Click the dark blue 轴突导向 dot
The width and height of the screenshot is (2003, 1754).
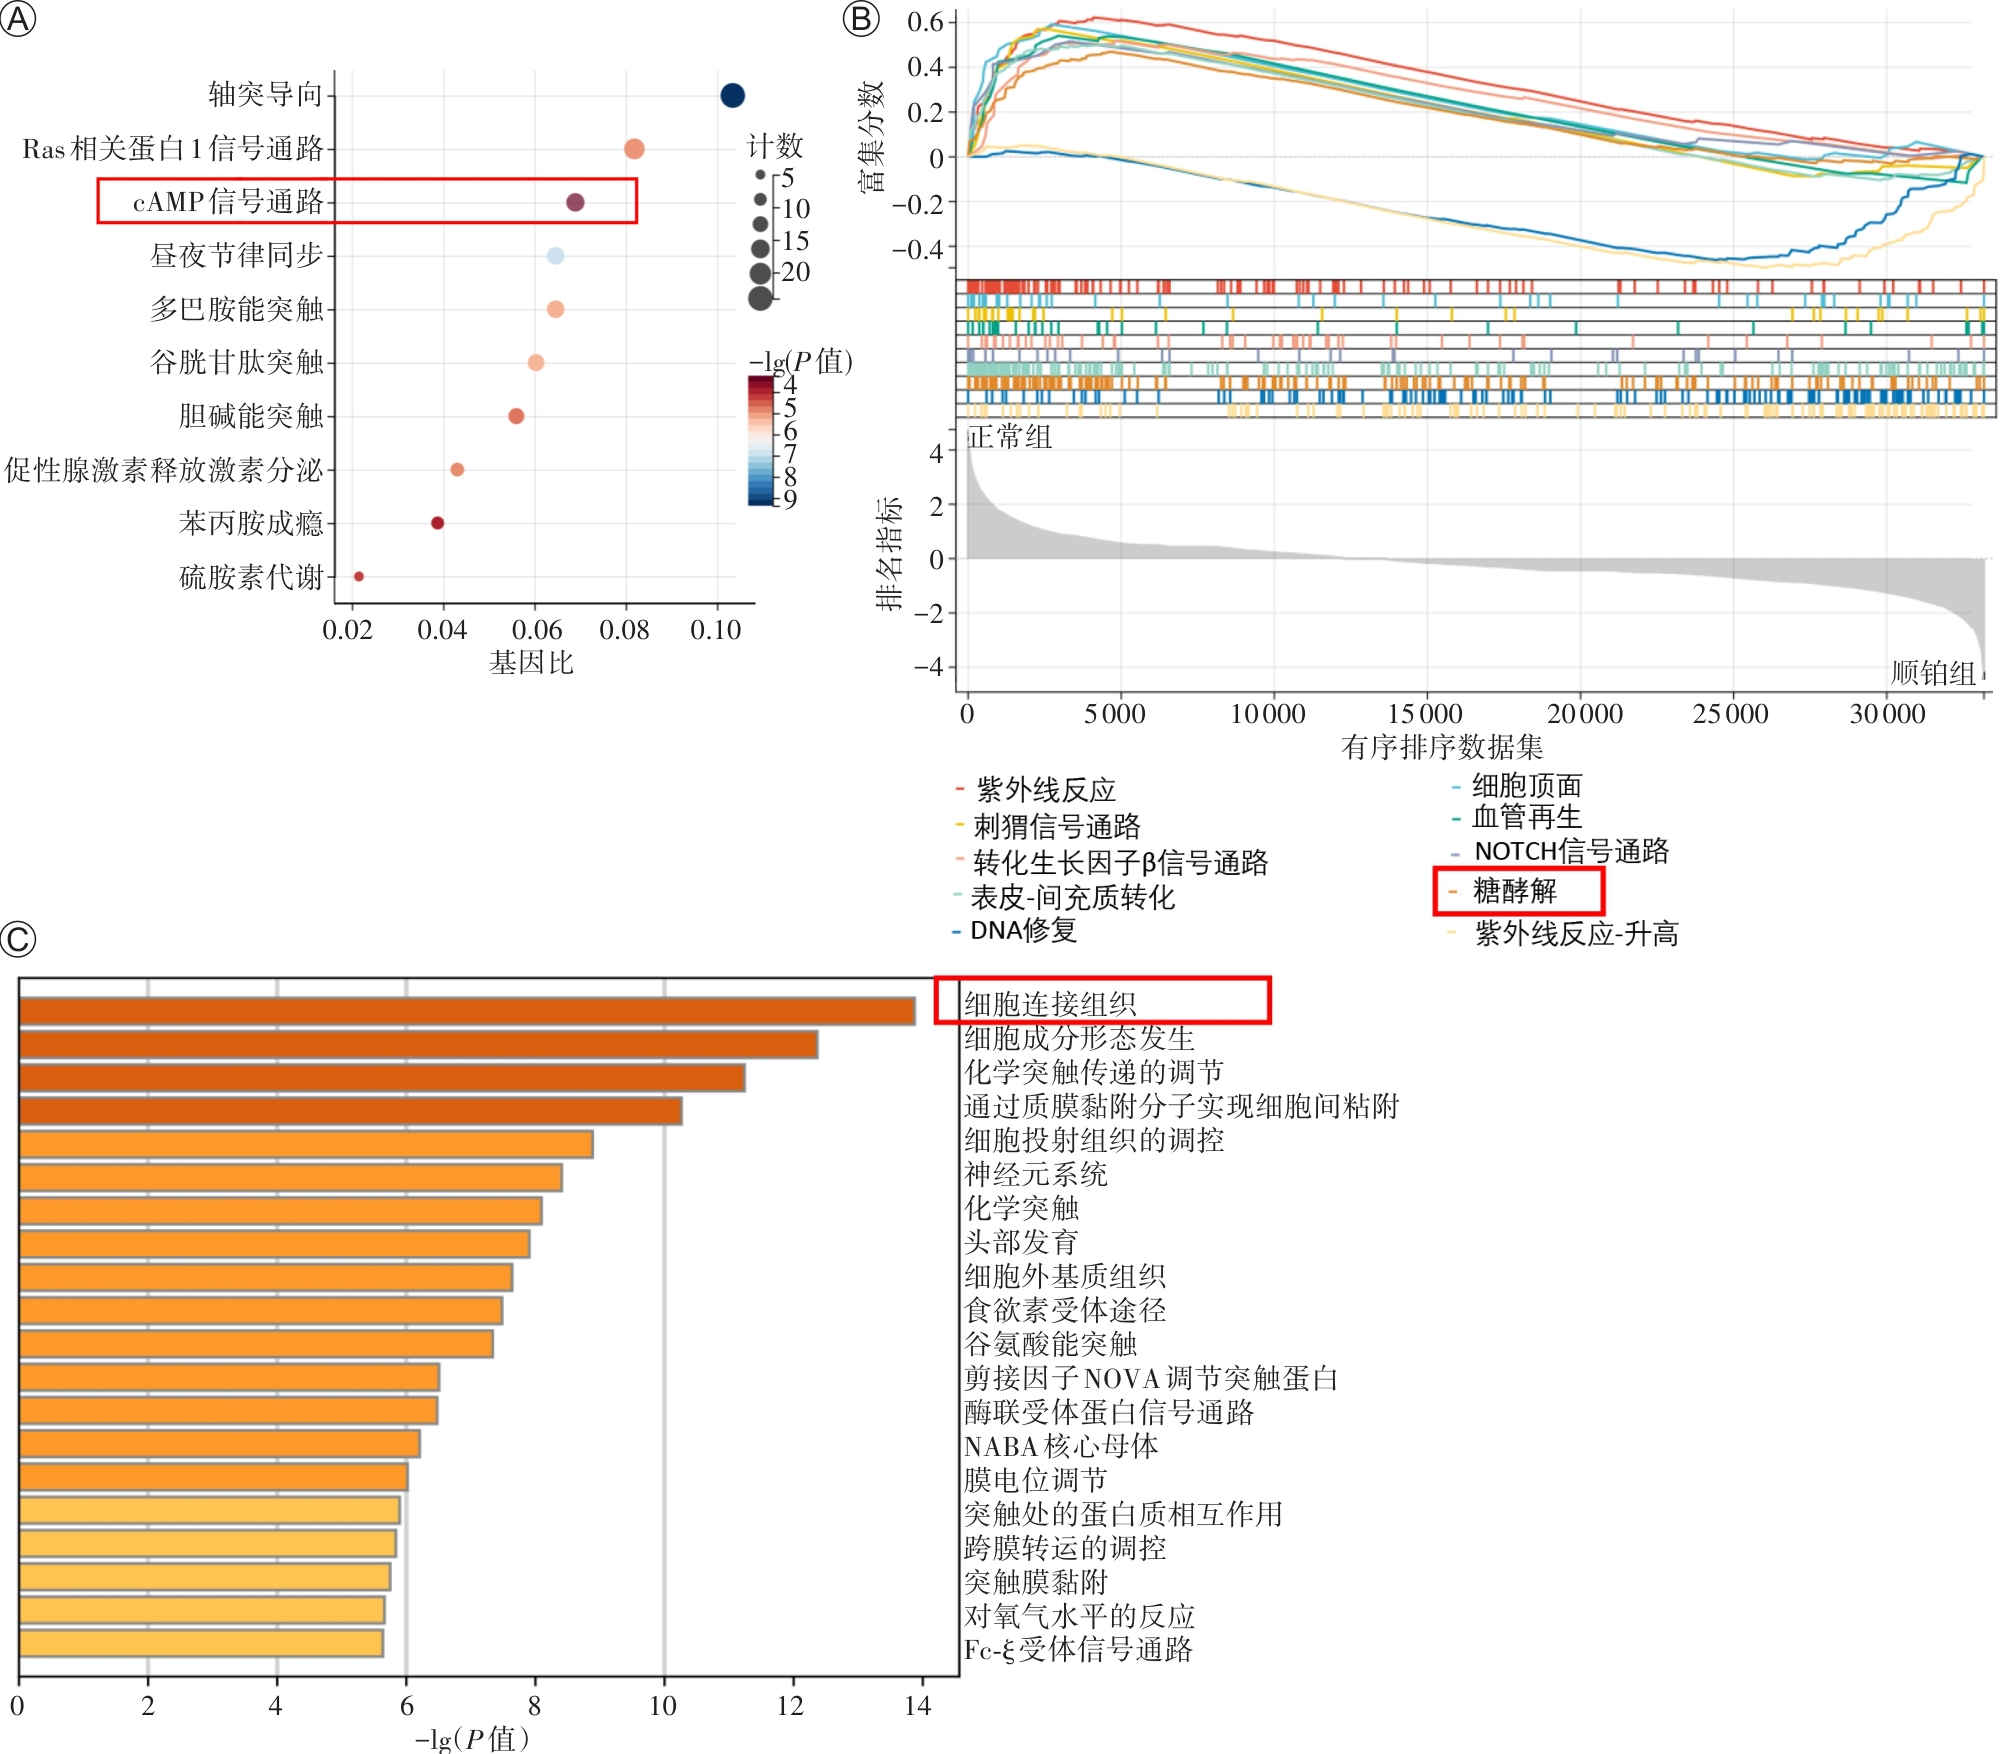click(x=732, y=95)
